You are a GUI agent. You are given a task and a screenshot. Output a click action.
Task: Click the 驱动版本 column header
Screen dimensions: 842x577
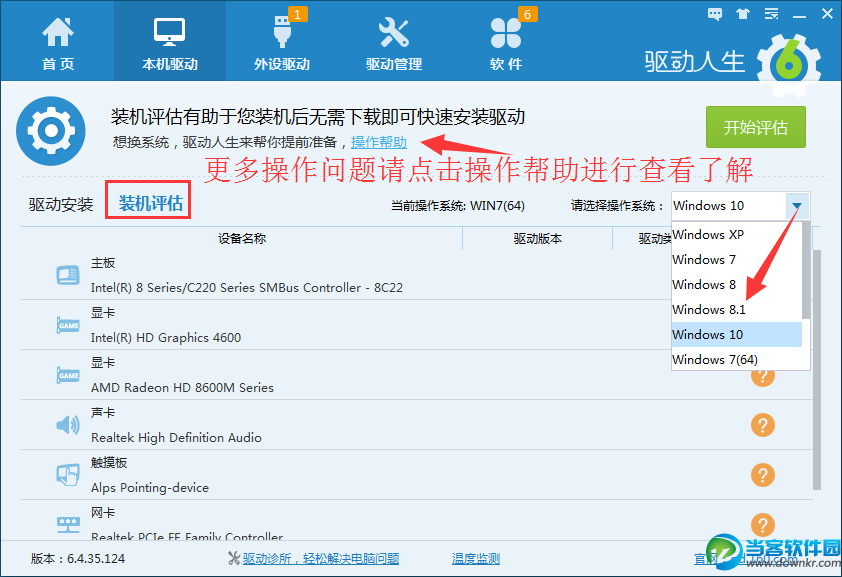click(538, 238)
